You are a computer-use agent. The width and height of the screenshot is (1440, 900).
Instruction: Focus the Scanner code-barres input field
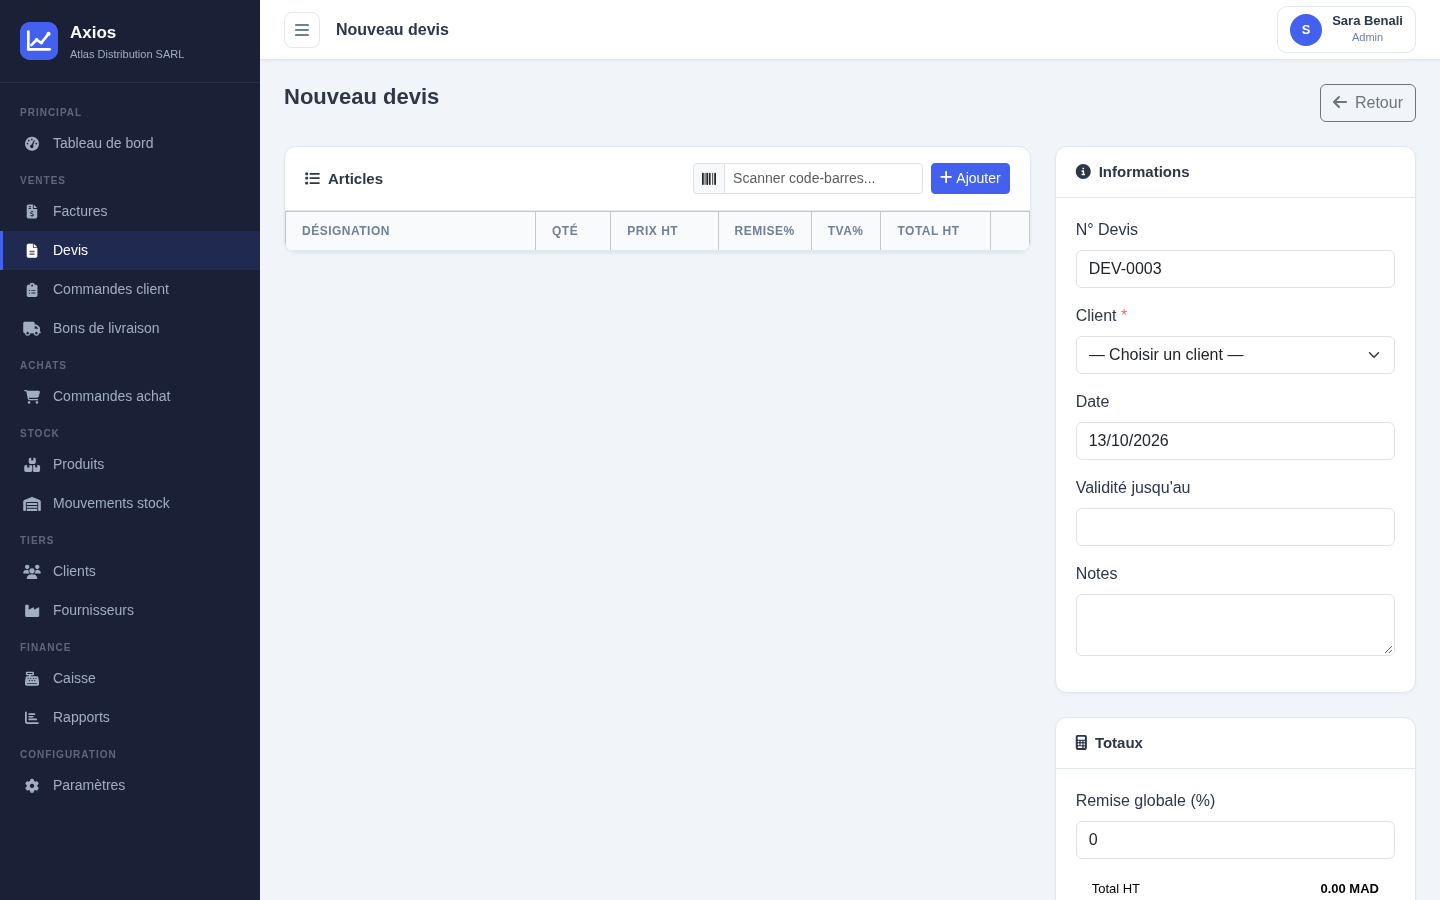point(823,179)
